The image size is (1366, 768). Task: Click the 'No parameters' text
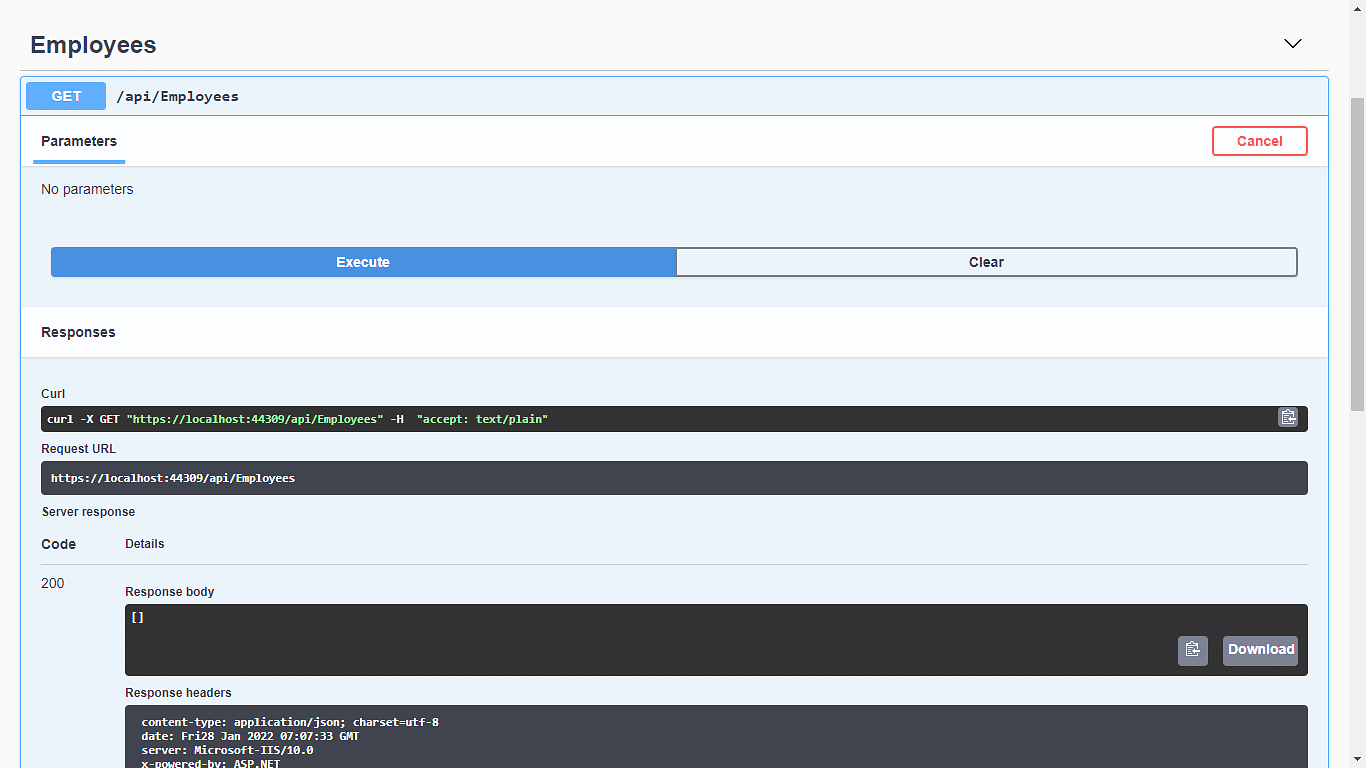coord(87,189)
